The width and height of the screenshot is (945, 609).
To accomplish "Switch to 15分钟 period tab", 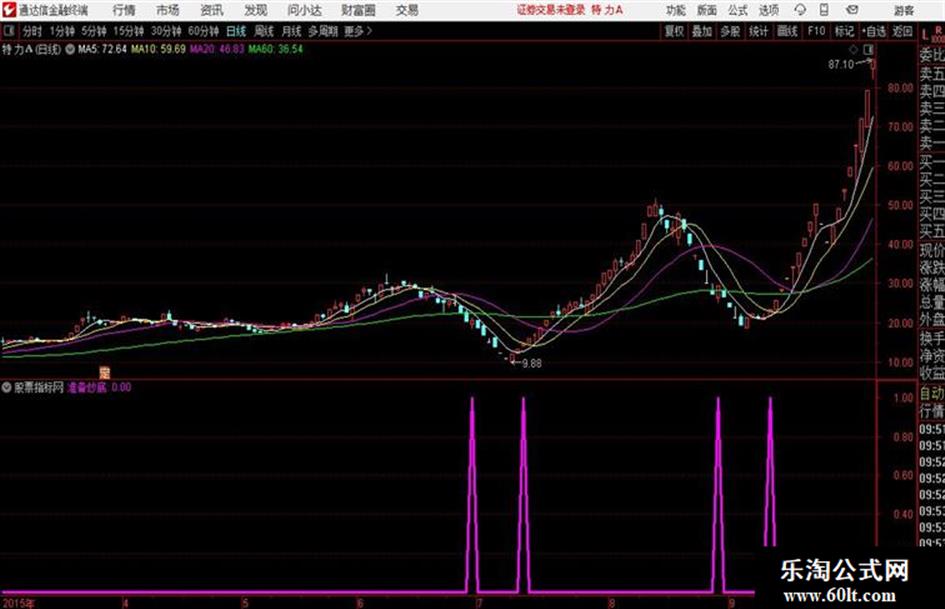I will [x=129, y=31].
